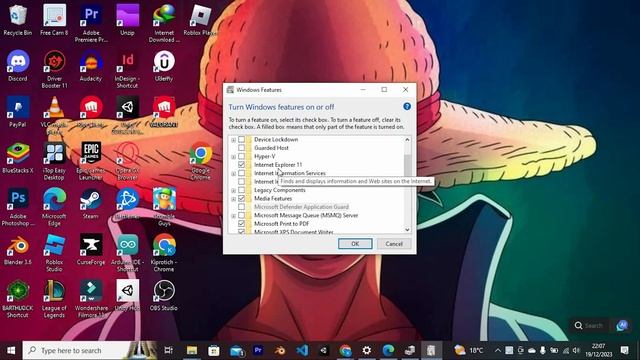This screenshot has width=640, height=360.
Task: Launch Internet Download Manager shortcut
Action: pos(164,24)
